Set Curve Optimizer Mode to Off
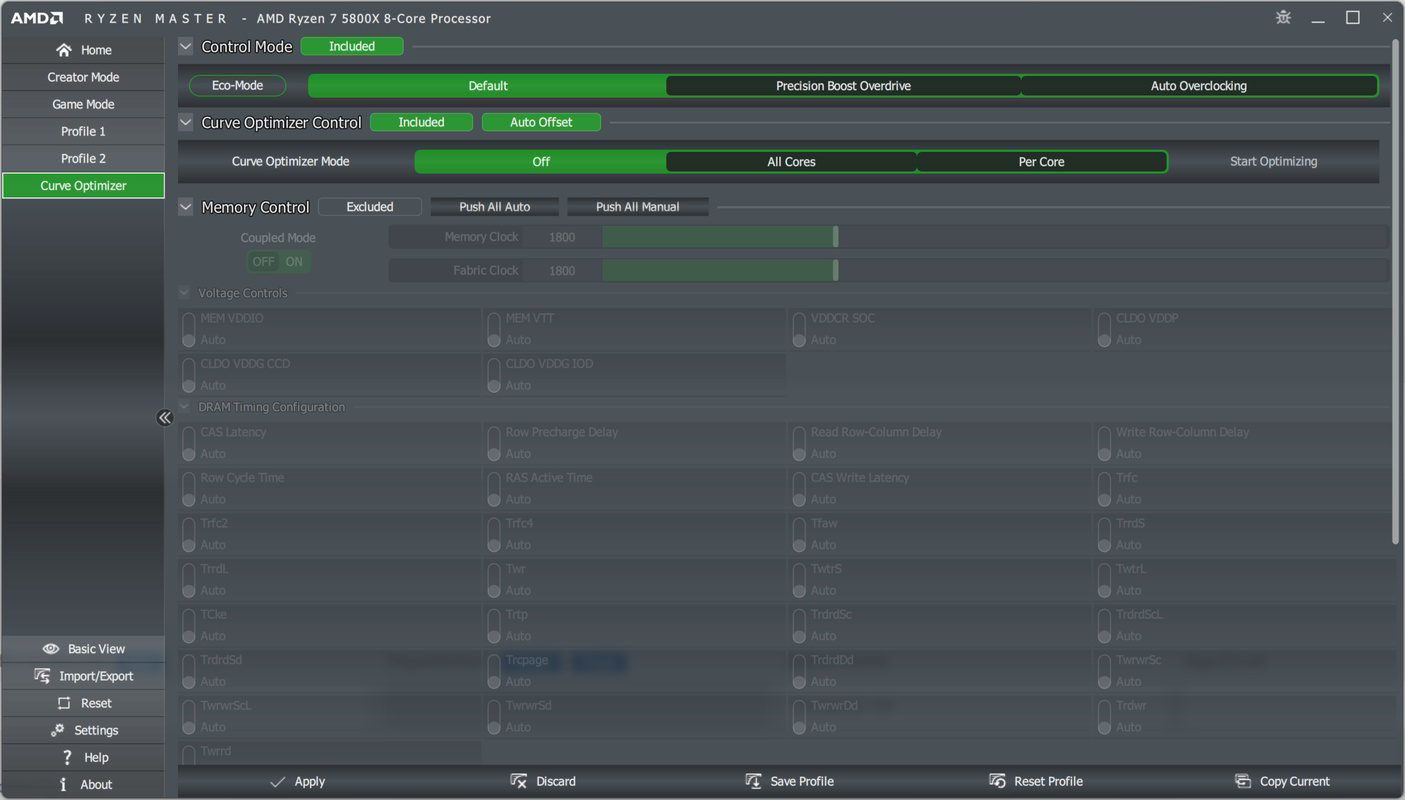The height and width of the screenshot is (800, 1405). [541, 161]
